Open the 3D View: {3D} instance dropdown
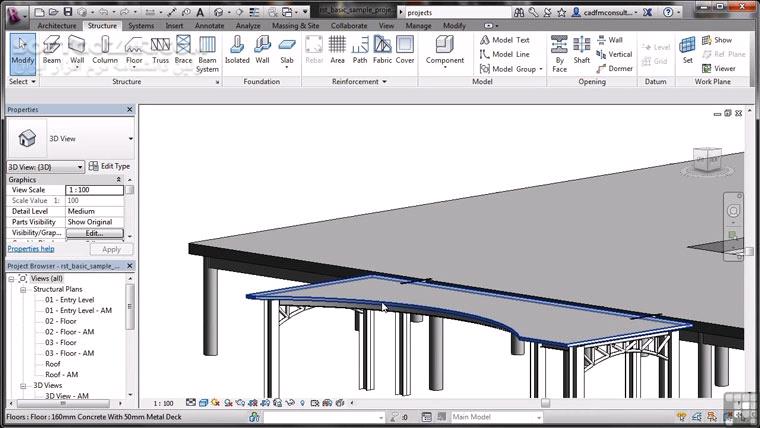The image size is (760, 428). tap(46, 167)
